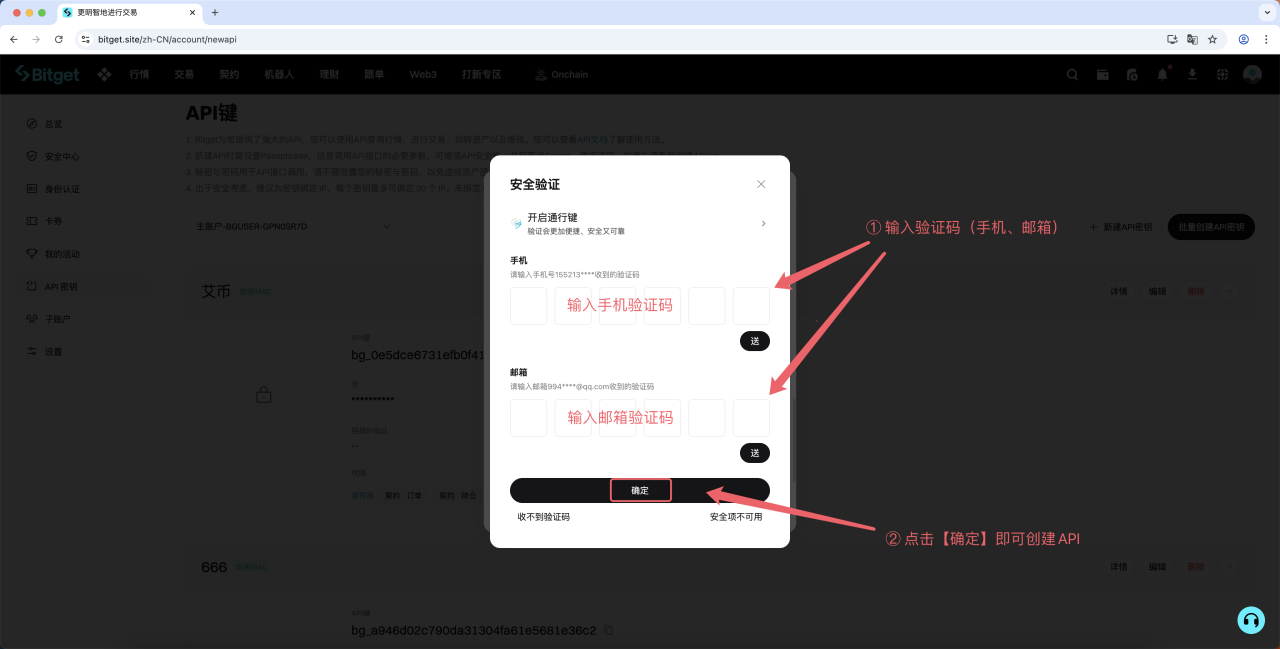
Task: Click the site information icon in address bar
Action: 85,39
